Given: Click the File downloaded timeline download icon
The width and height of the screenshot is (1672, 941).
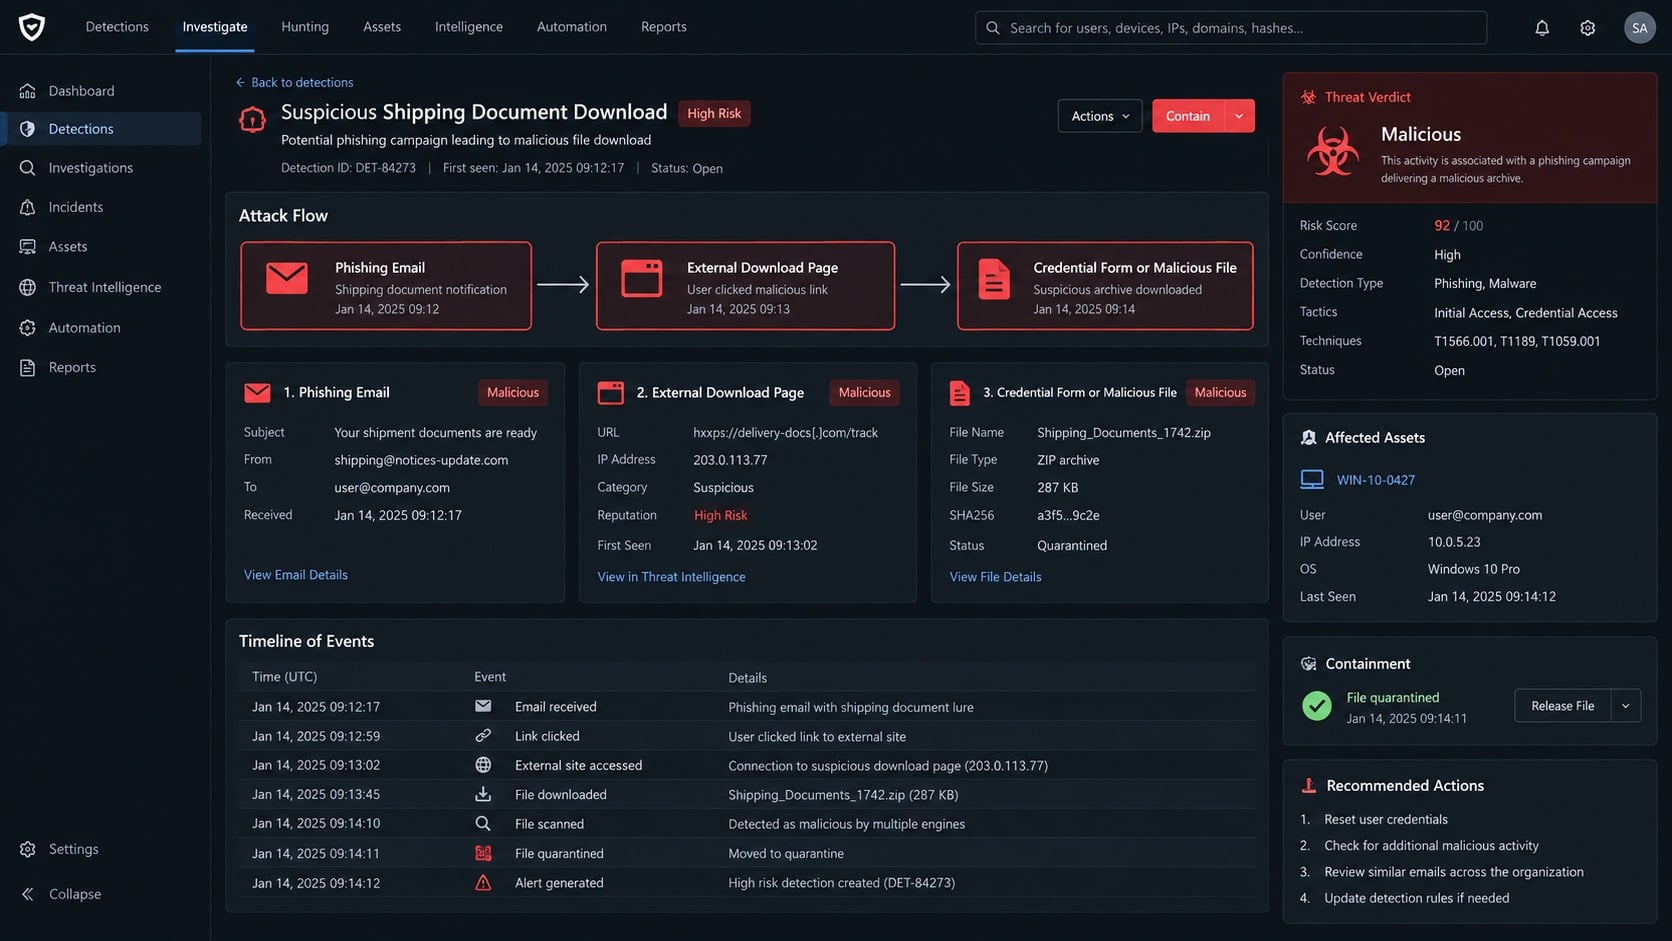Looking at the screenshot, I should (x=483, y=794).
